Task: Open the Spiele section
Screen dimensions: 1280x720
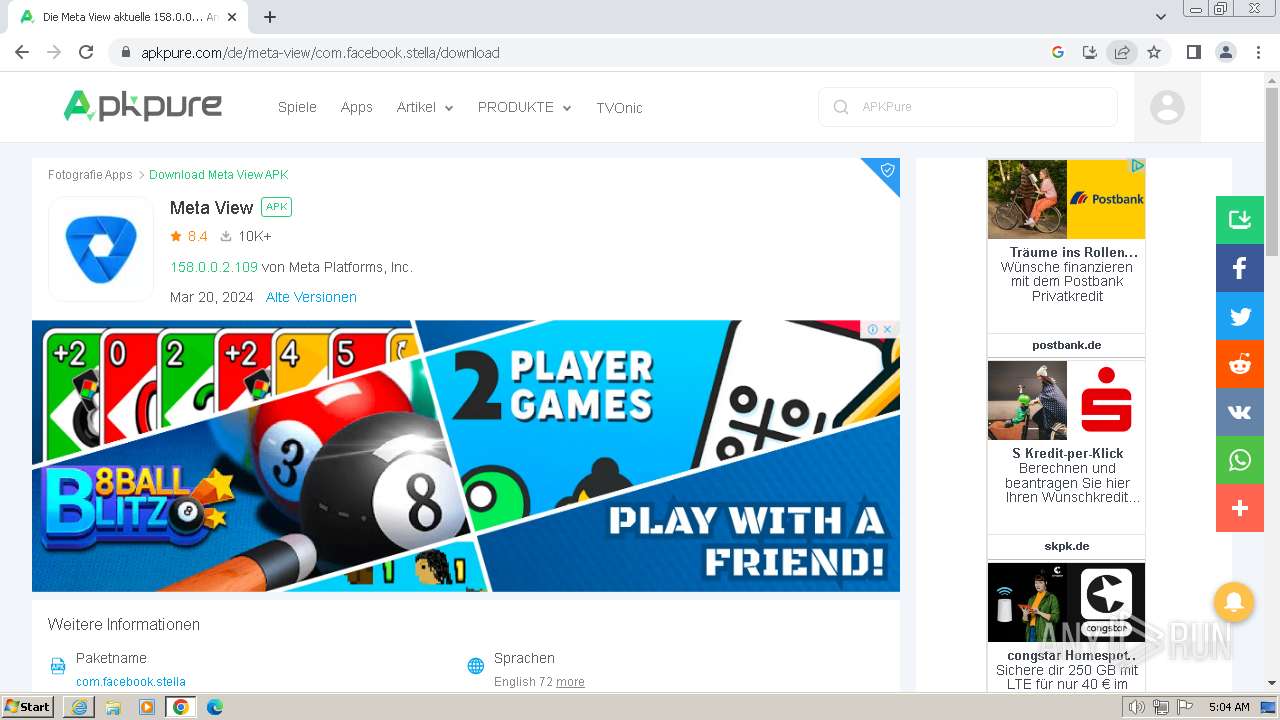Action: pos(297,107)
